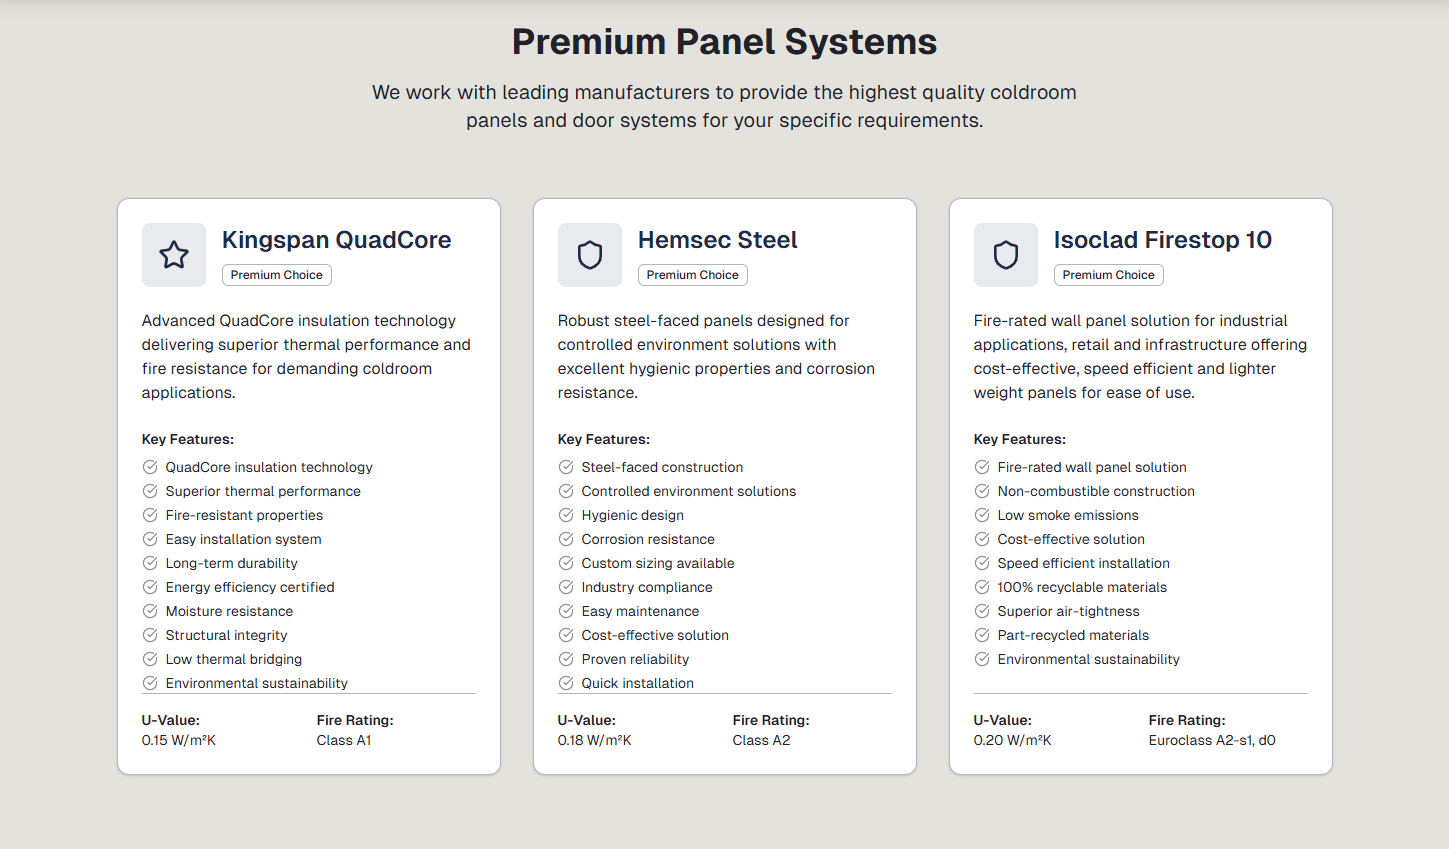This screenshot has height=849, width=1449.
Task: Click the Premium Panel Systems heading
Action: click(724, 42)
